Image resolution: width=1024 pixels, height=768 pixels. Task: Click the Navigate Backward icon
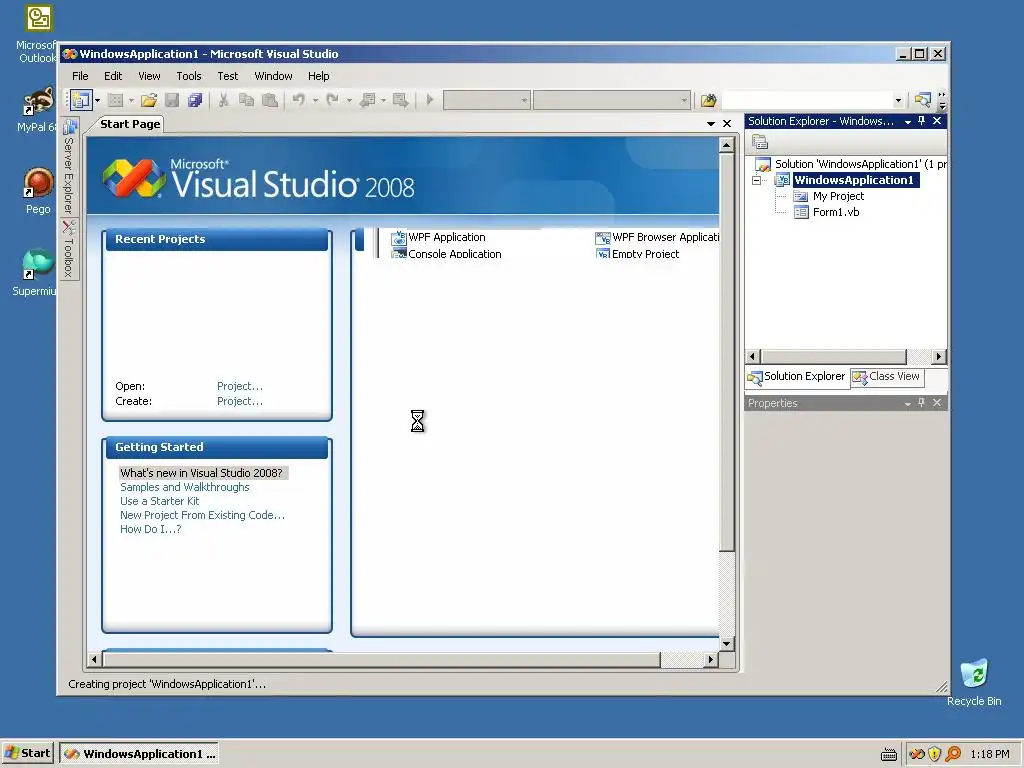click(x=368, y=100)
